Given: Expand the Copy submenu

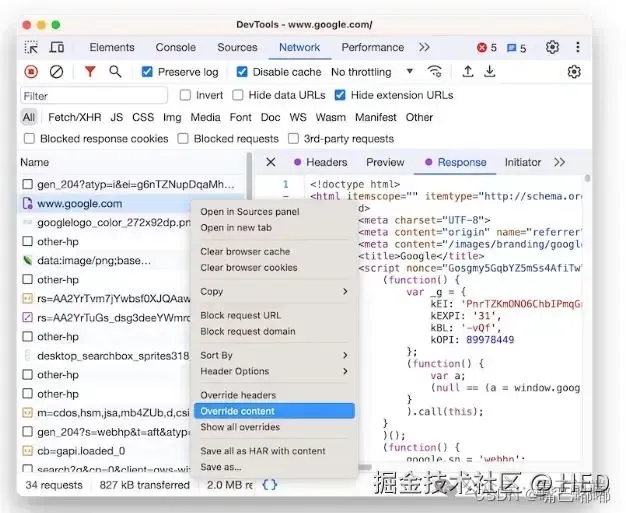Looking at the screenshot, I should (274, 291).
